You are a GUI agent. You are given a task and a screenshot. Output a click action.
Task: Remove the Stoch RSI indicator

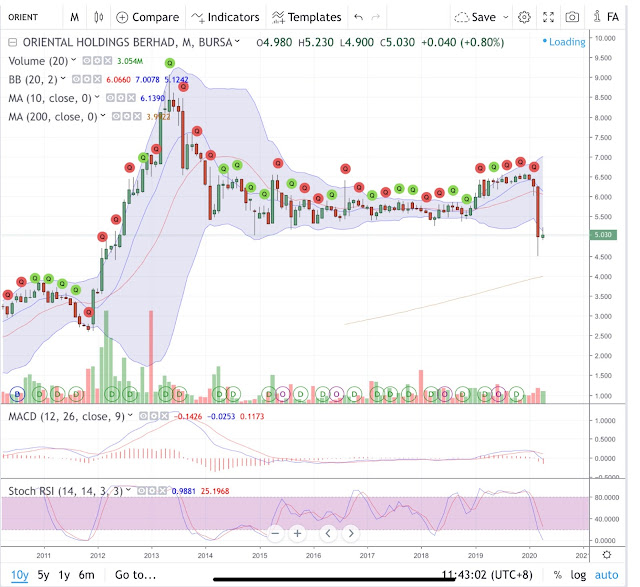tap(163, 491)
